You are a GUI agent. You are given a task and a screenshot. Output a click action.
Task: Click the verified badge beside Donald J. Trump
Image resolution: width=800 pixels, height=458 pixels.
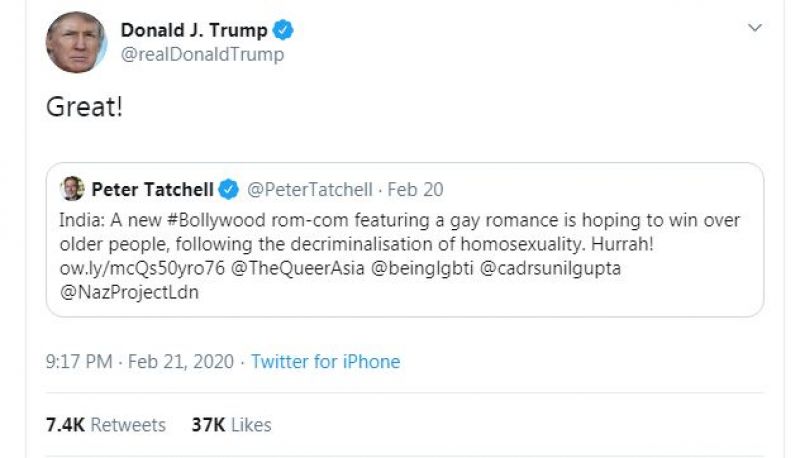coord(282,30)
